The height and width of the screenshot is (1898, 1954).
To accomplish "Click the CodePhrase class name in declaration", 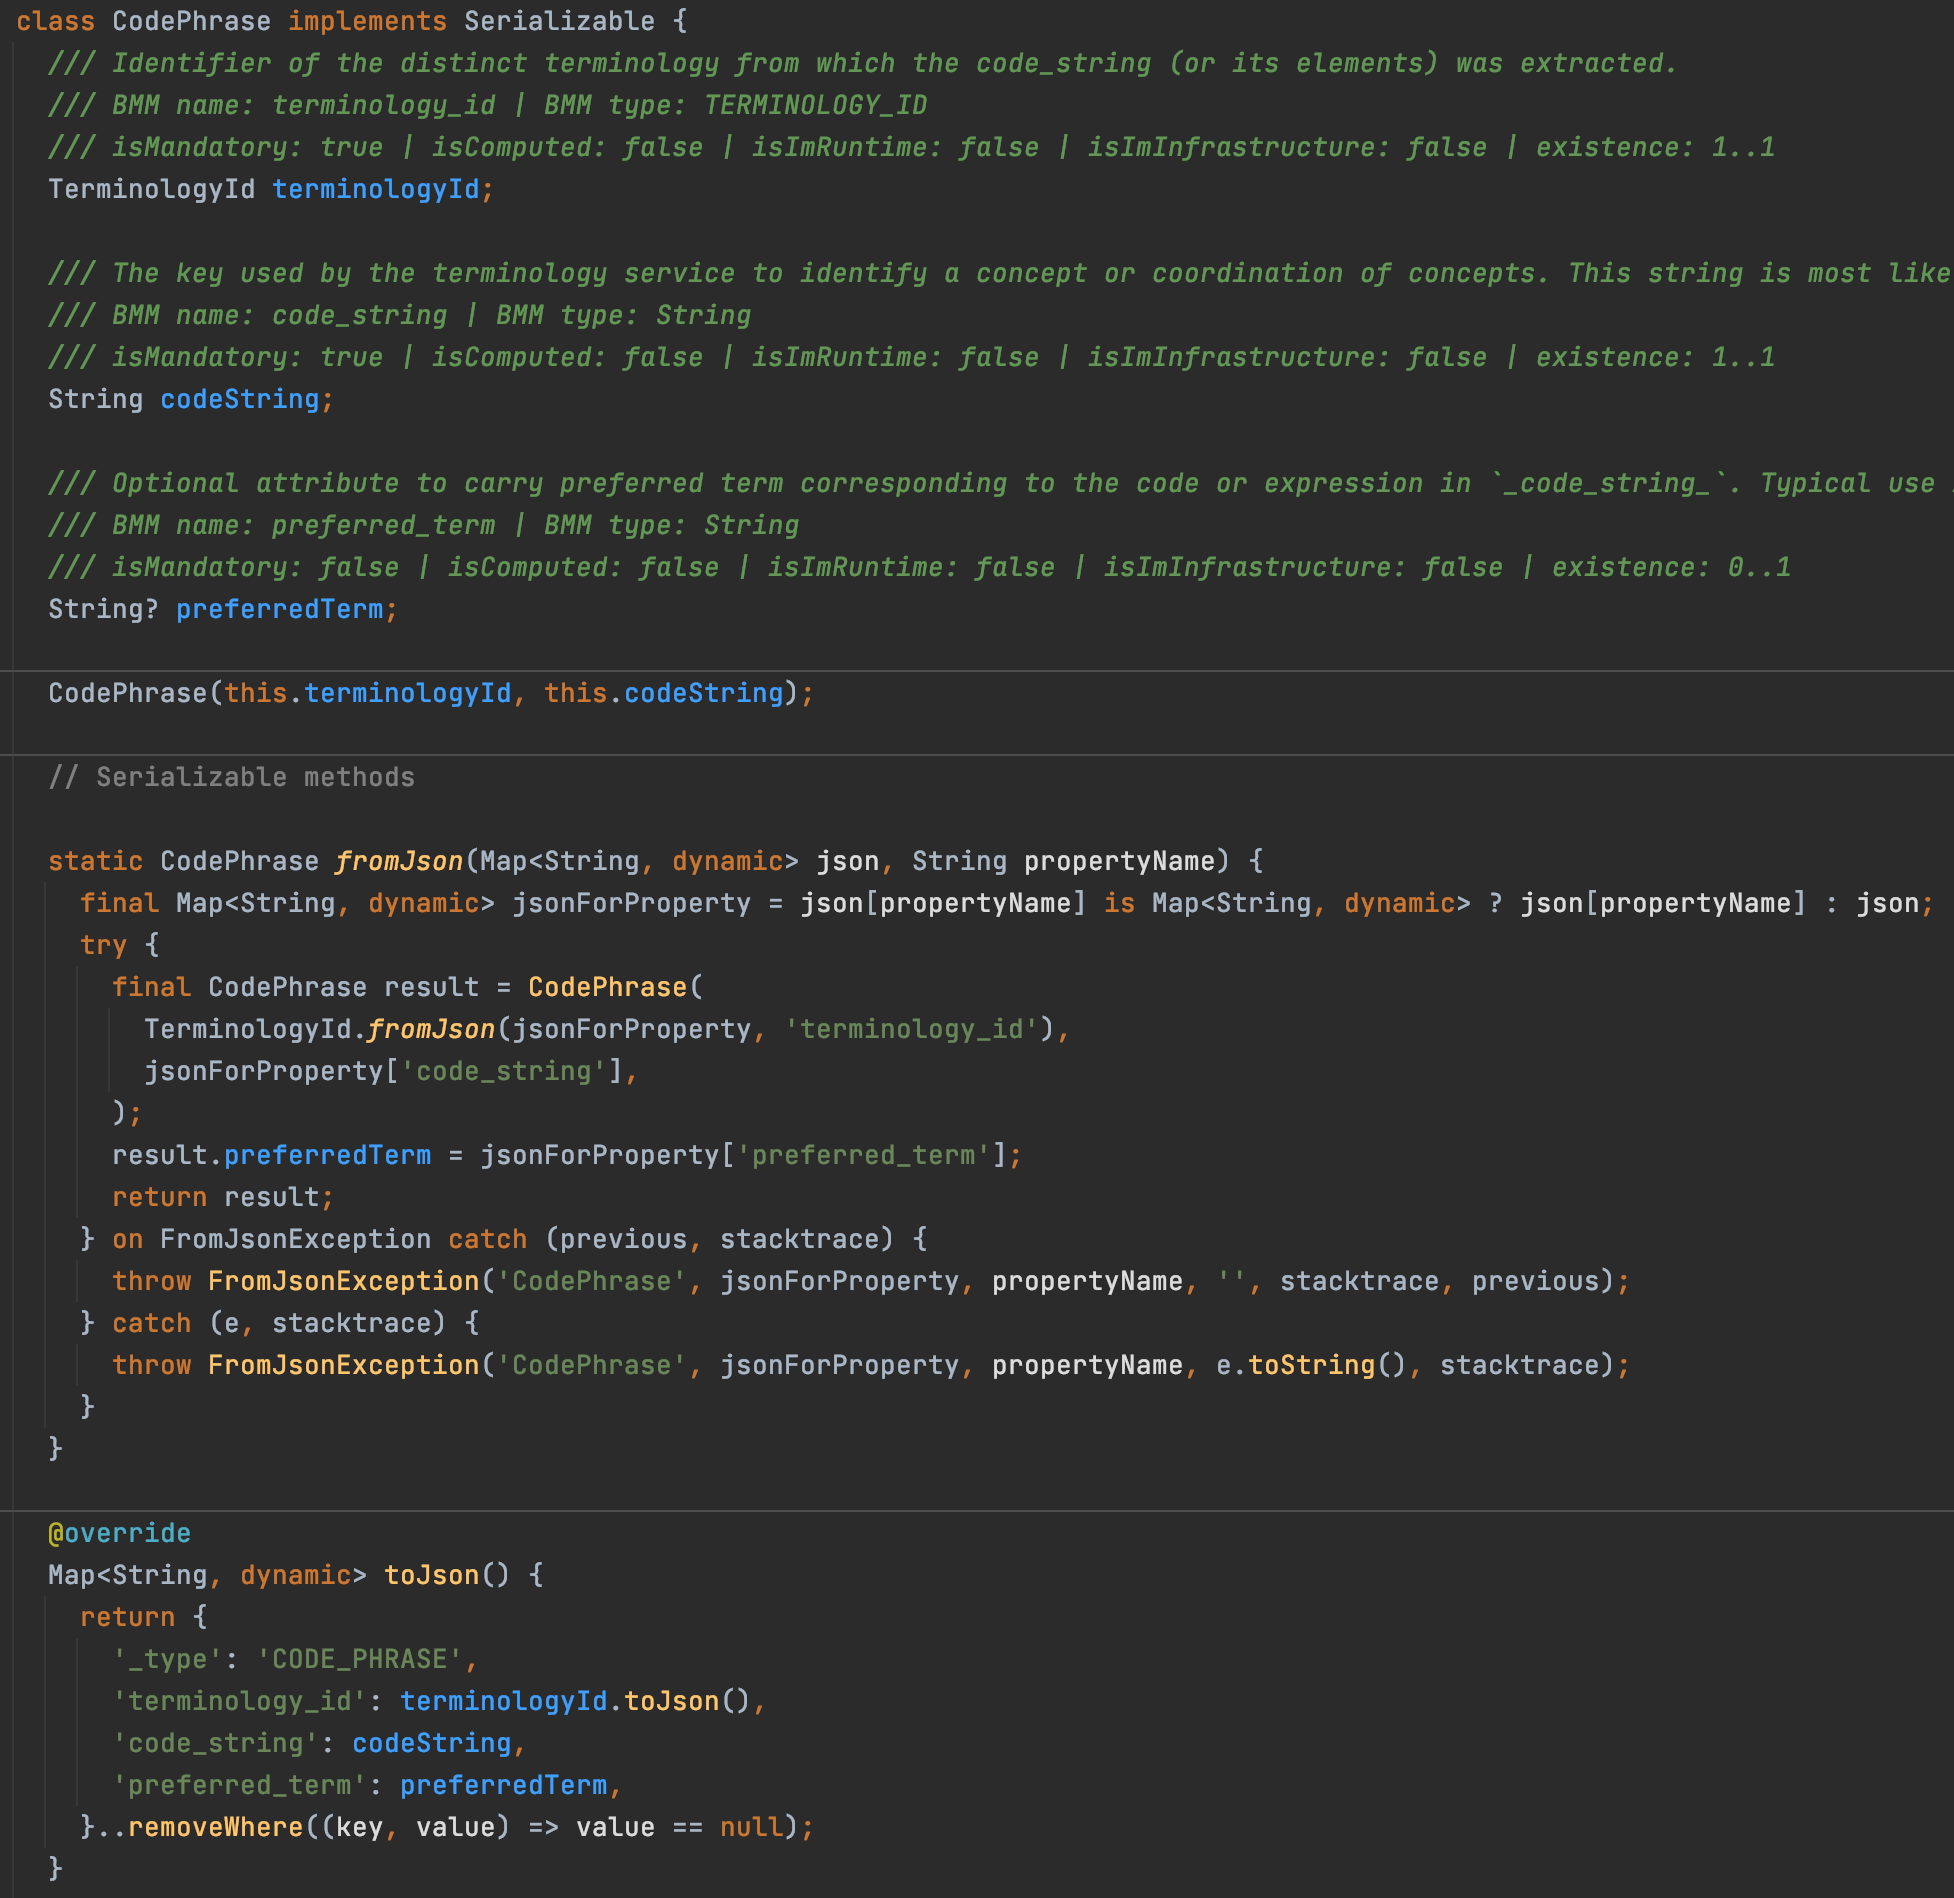I will [191, 21].
